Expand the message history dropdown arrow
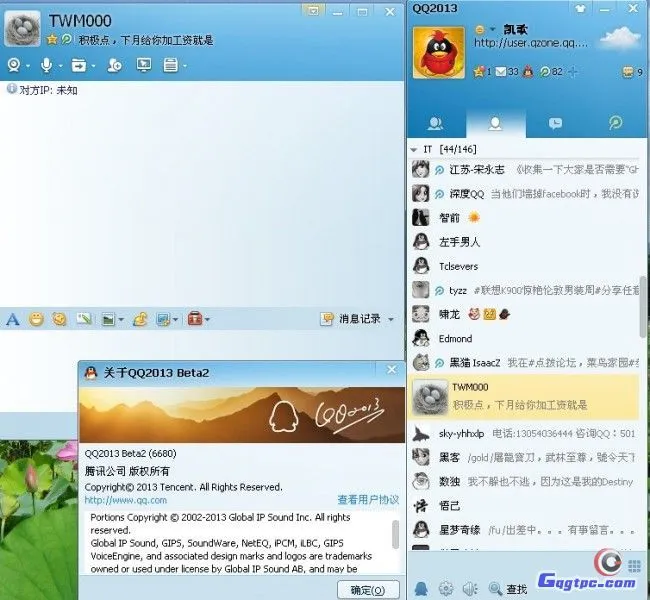 pos(390,319)
